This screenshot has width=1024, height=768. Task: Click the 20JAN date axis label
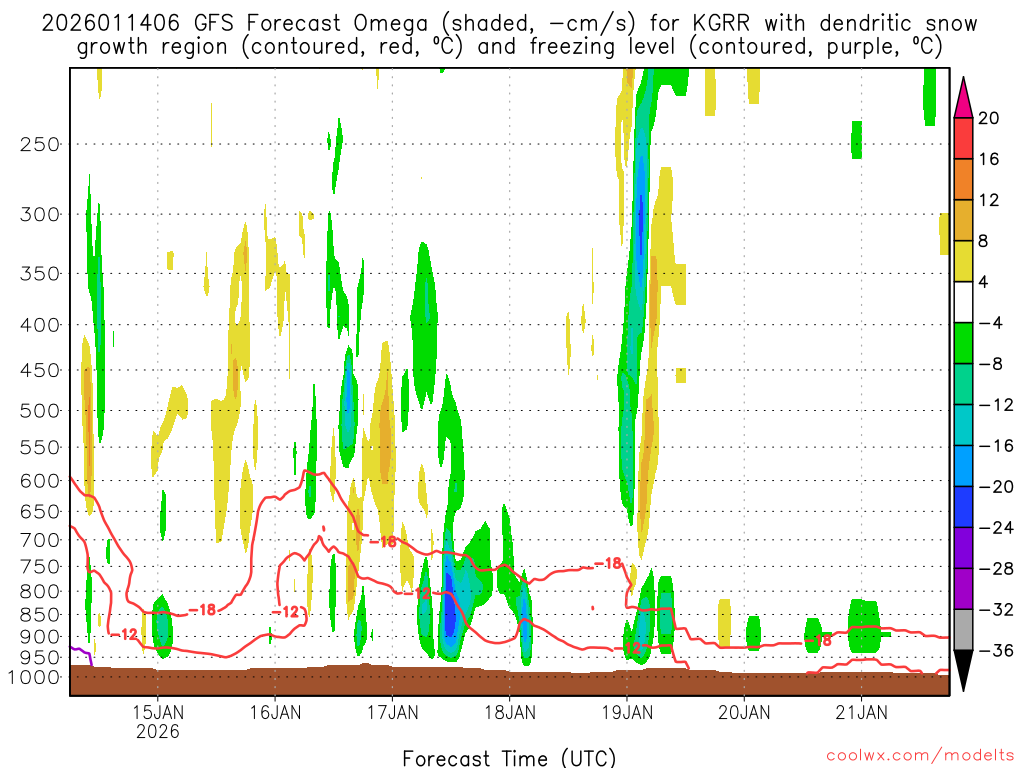click(744, 712)
